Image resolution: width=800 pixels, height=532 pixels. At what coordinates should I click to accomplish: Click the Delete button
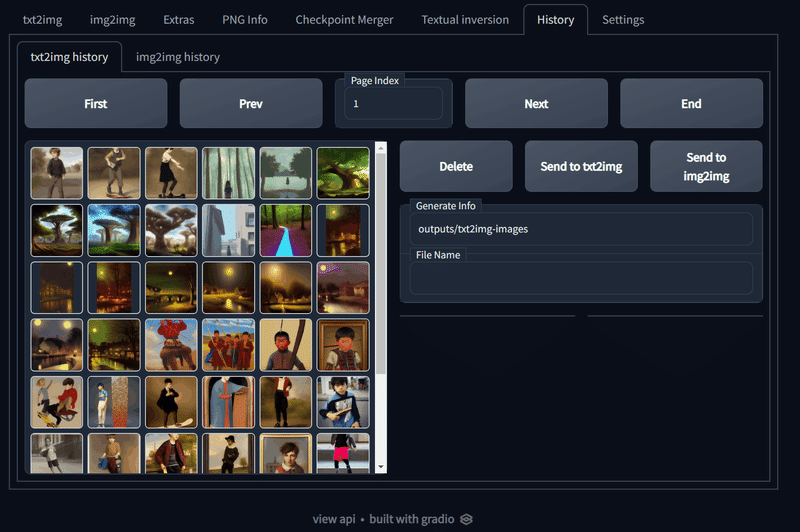click(x=456, y=166)
